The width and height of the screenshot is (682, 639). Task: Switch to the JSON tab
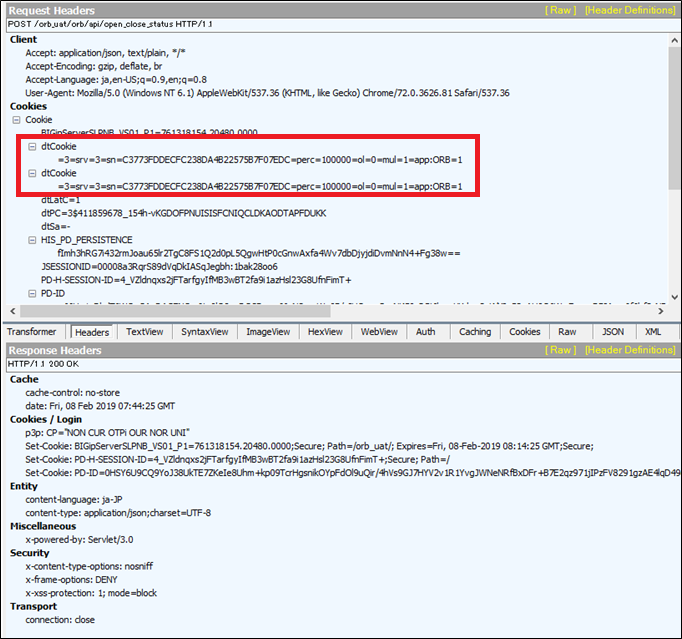pos(613,332)
